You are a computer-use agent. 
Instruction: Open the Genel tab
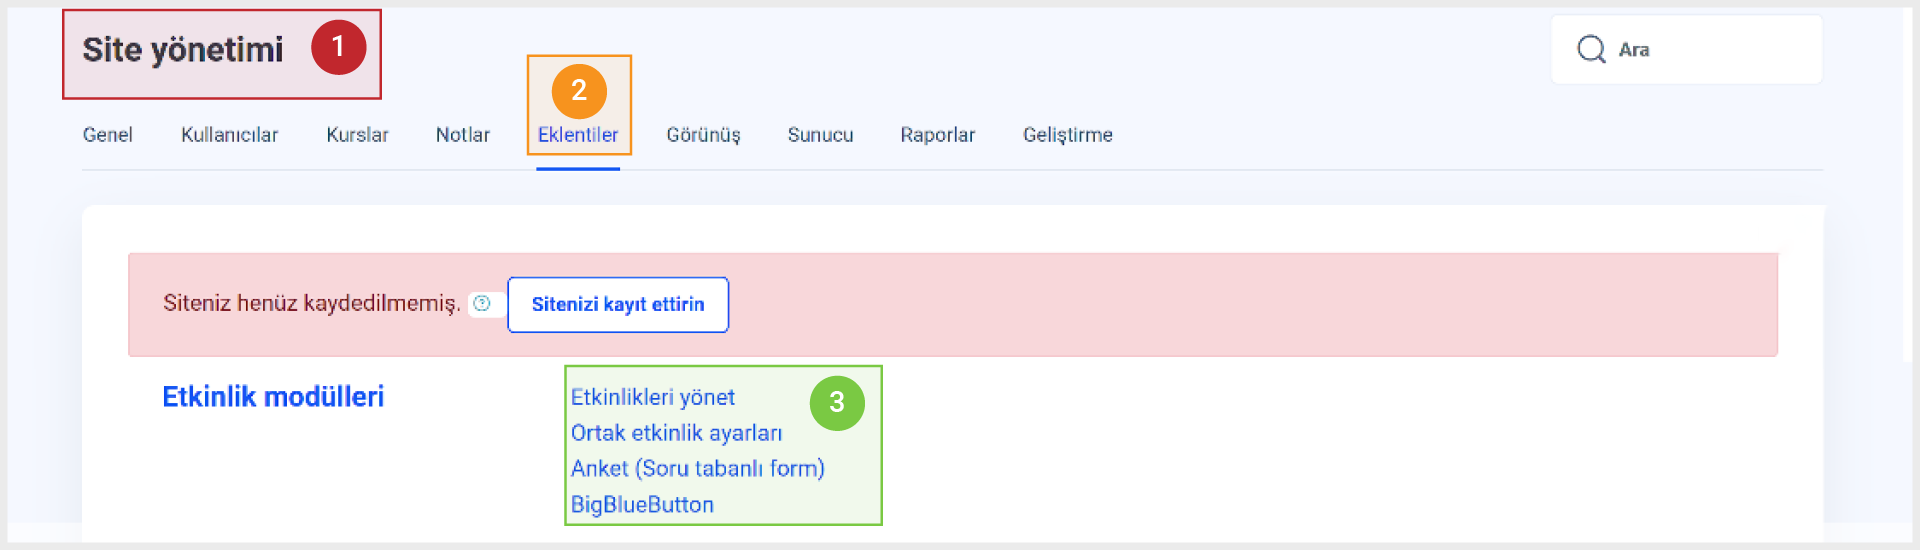(107, 135)
